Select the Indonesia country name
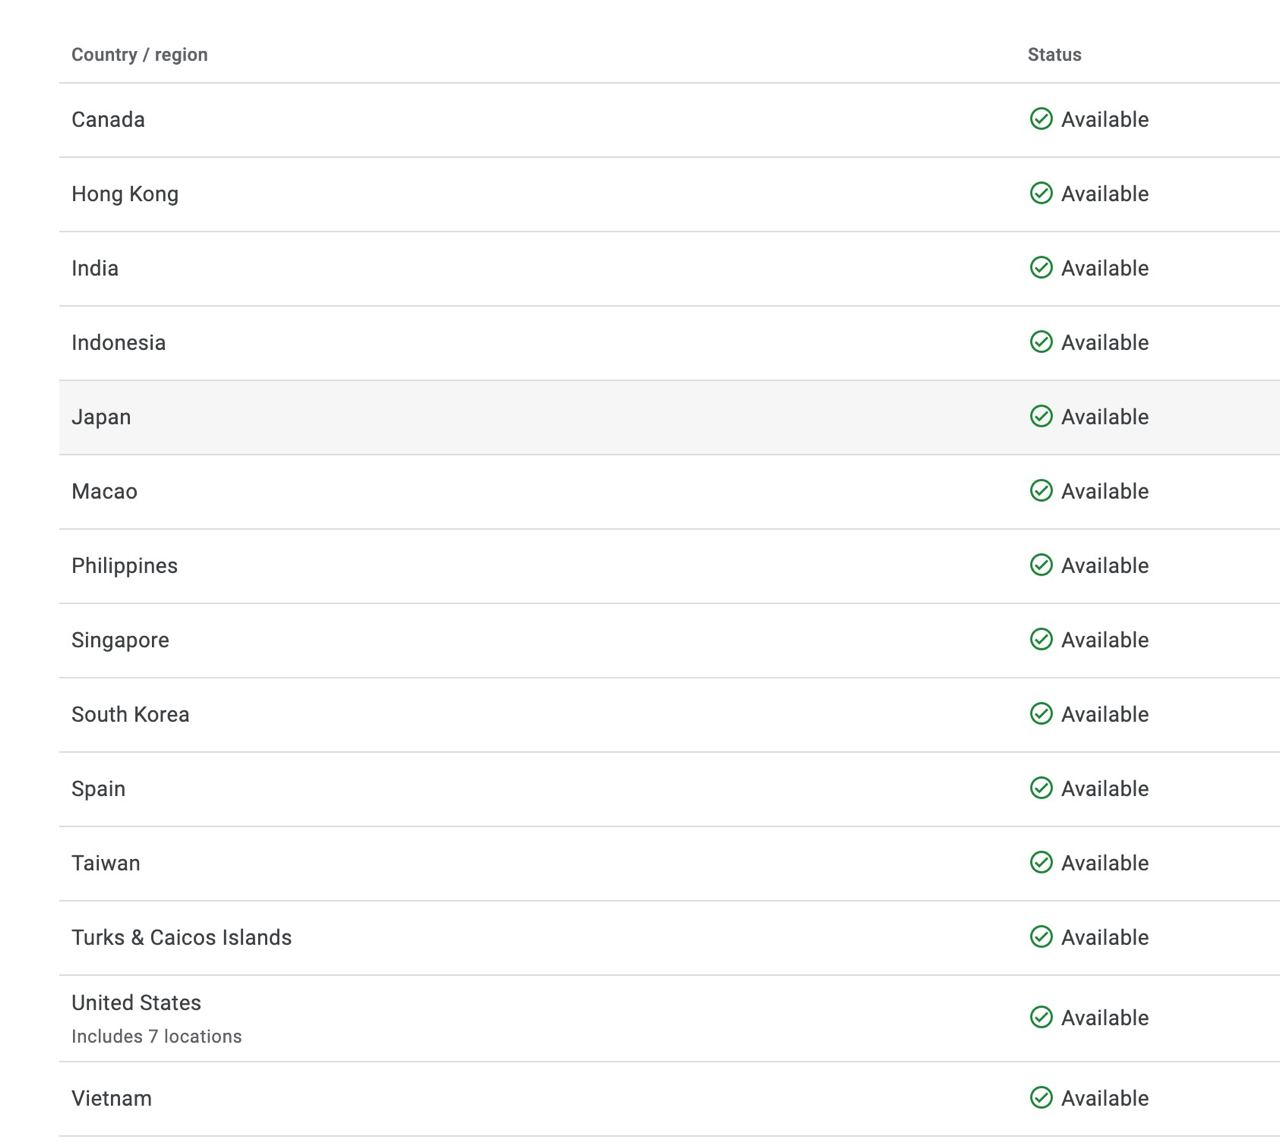1280x1146 pixels. [x=118, y=343]
